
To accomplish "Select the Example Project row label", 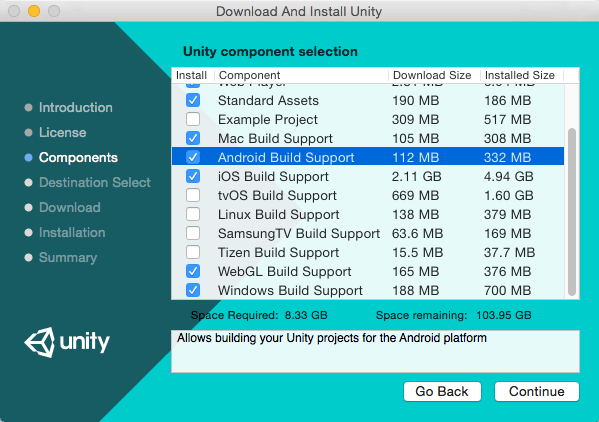I will (268, 120).
